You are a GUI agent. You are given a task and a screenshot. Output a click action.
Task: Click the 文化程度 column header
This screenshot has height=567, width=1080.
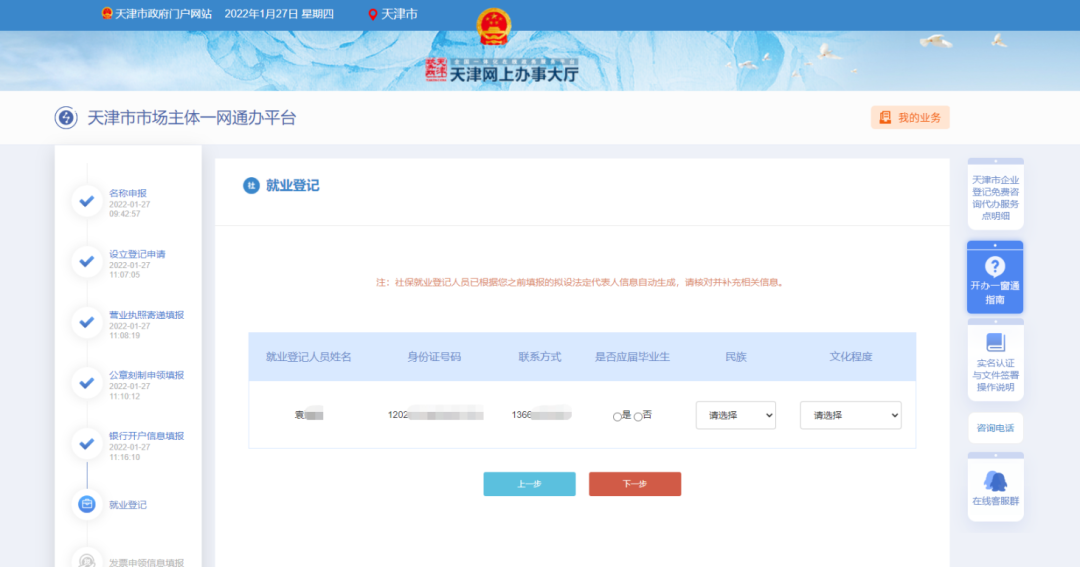(851, 357)
